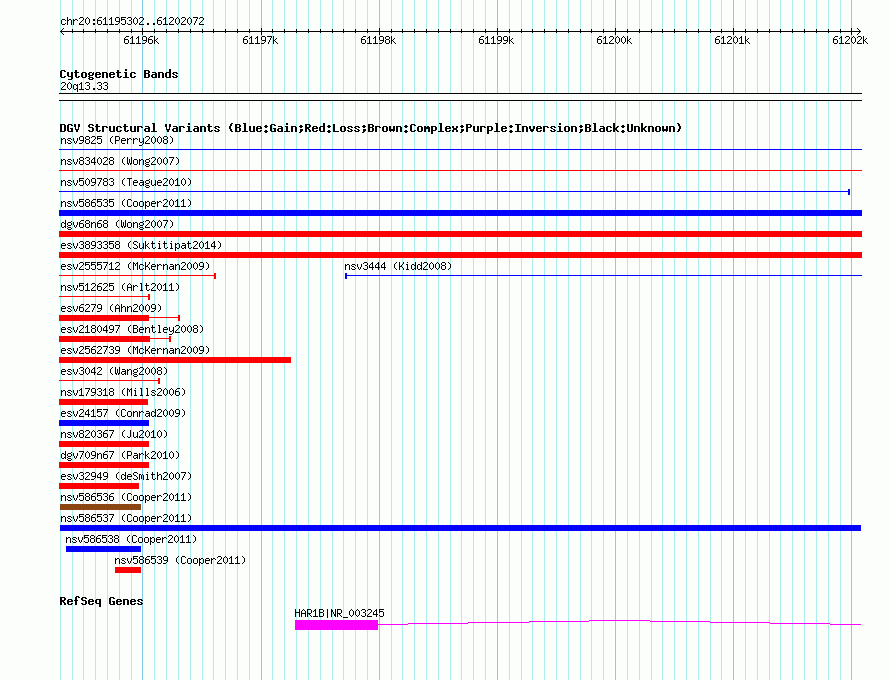Click the dgv68n68 red loss bar
The image size is (890, 680).
coord(460,234)
